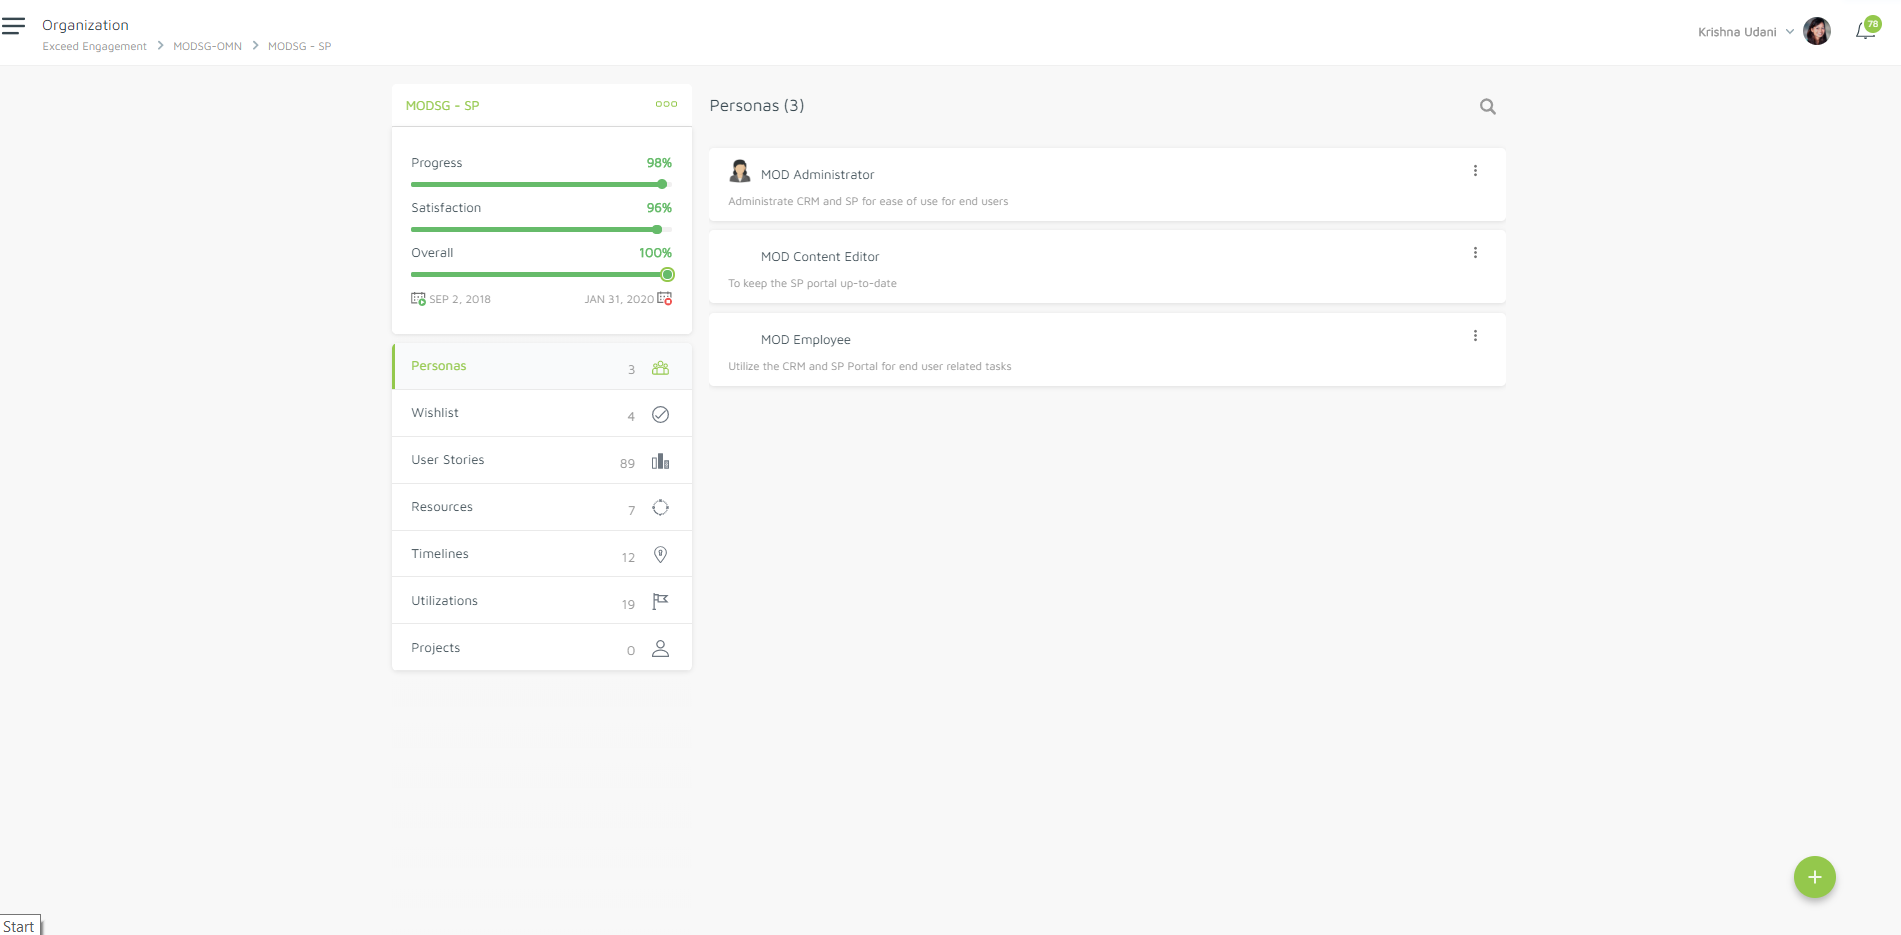Click the end date calendar icon
Viewport: 1901px width, 935px height.
[664, 298]
